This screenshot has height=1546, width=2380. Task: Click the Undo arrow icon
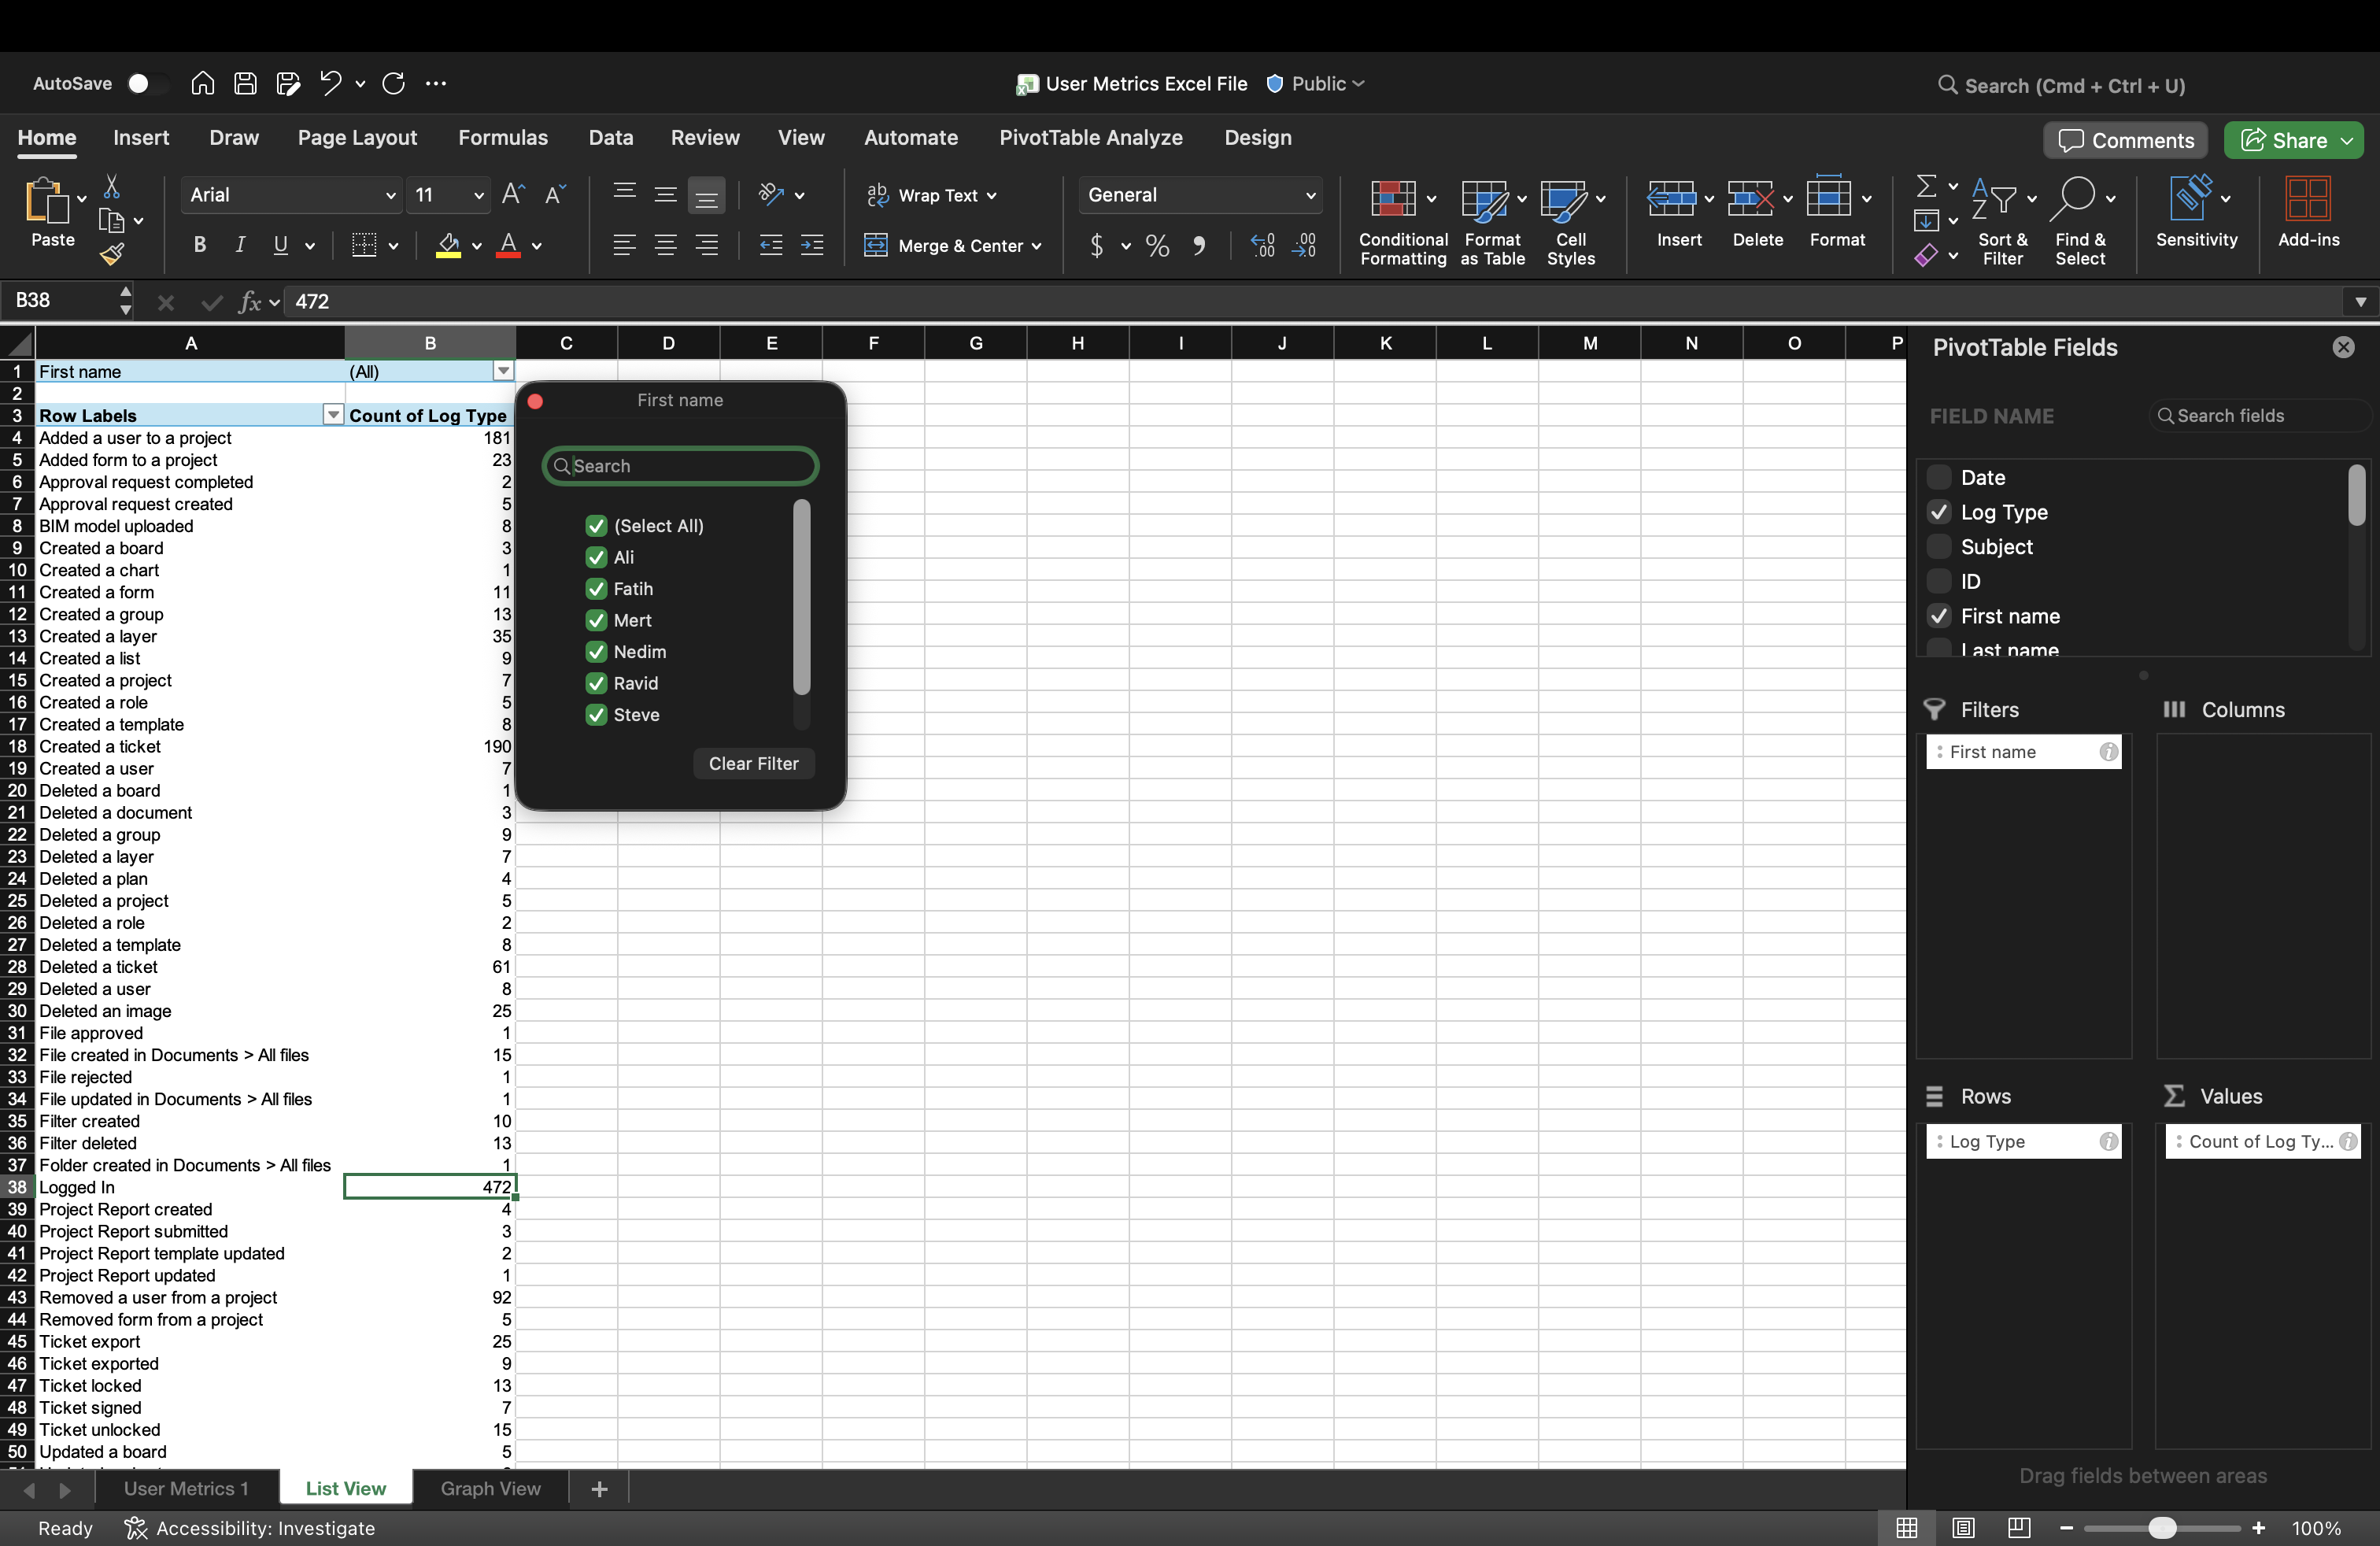pos(330,84)
